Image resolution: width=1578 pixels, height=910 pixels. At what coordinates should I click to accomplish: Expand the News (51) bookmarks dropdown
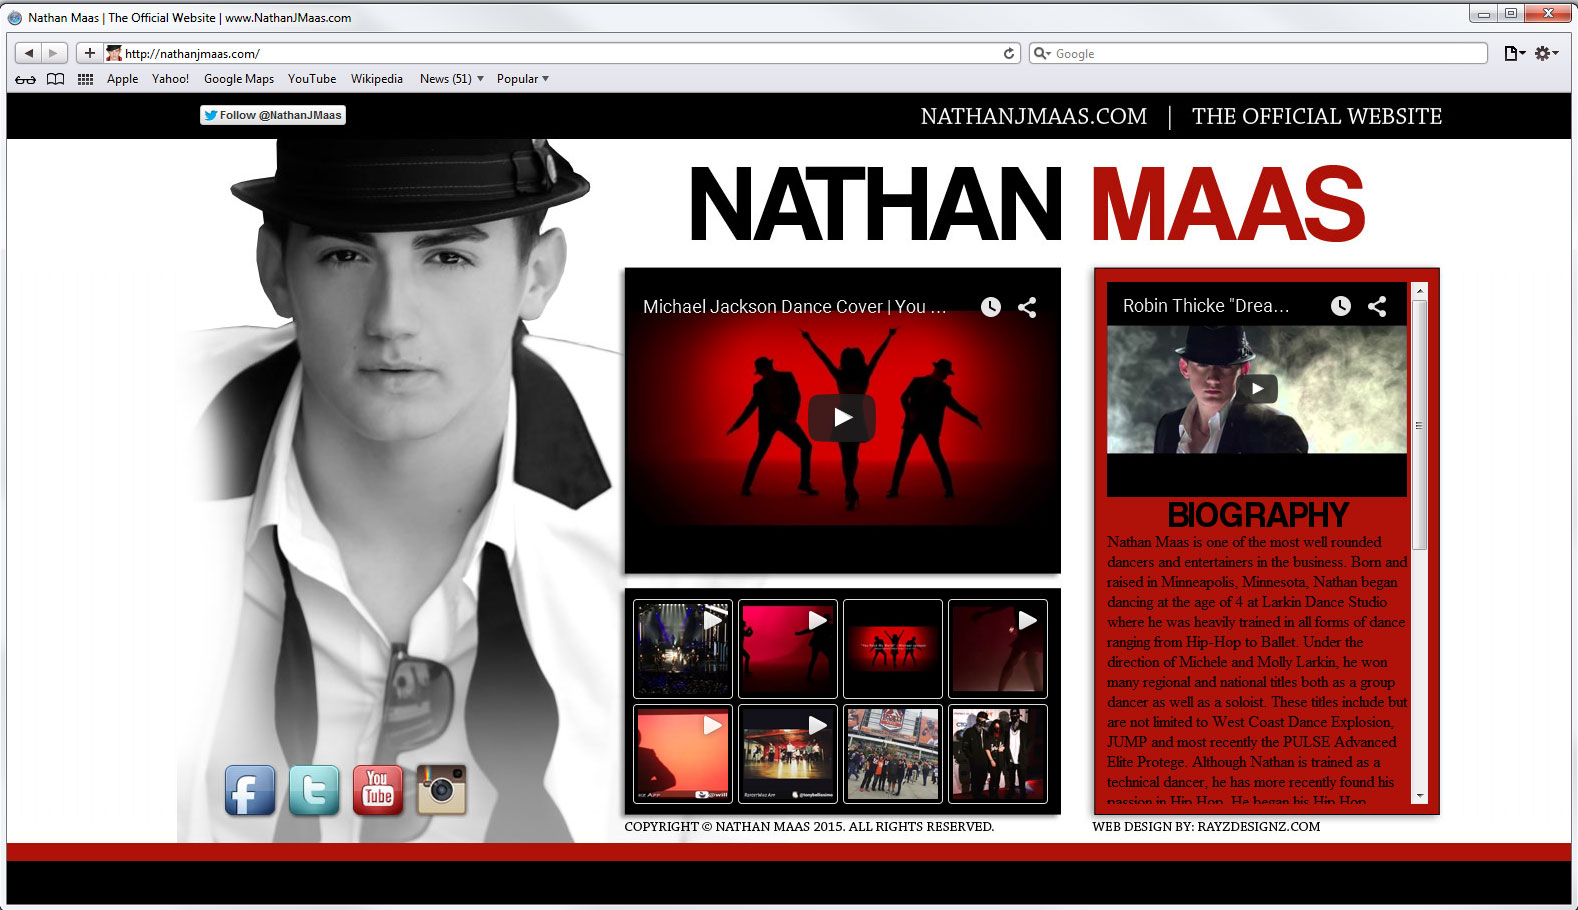tap(451, 79)
